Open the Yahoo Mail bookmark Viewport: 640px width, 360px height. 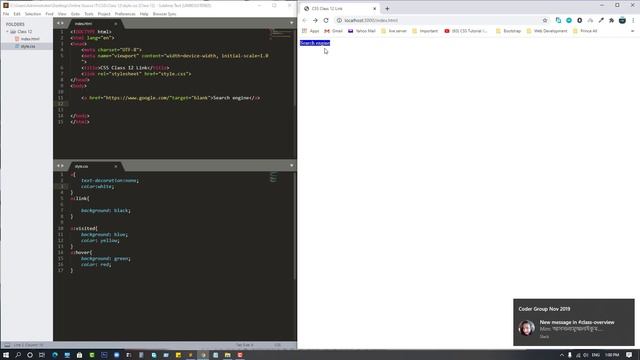coord(362,31)
